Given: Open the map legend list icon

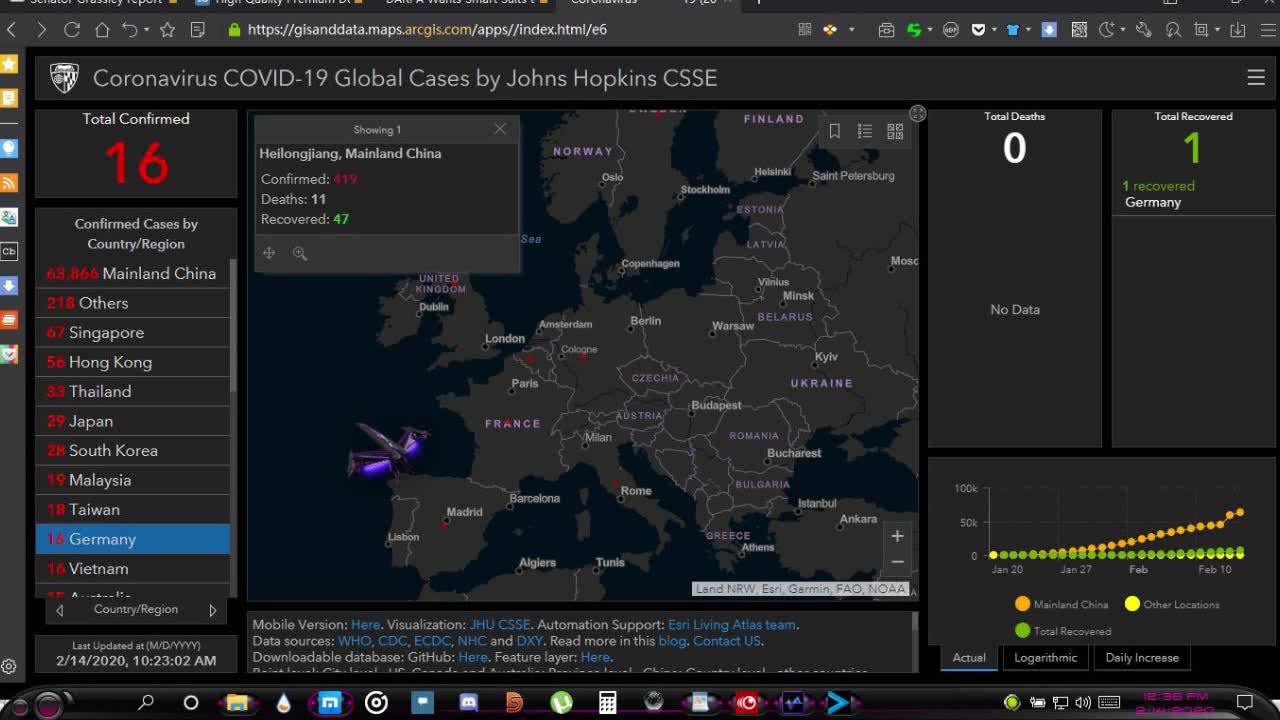Looking at the screenshot, I should [x=865, y=131].
